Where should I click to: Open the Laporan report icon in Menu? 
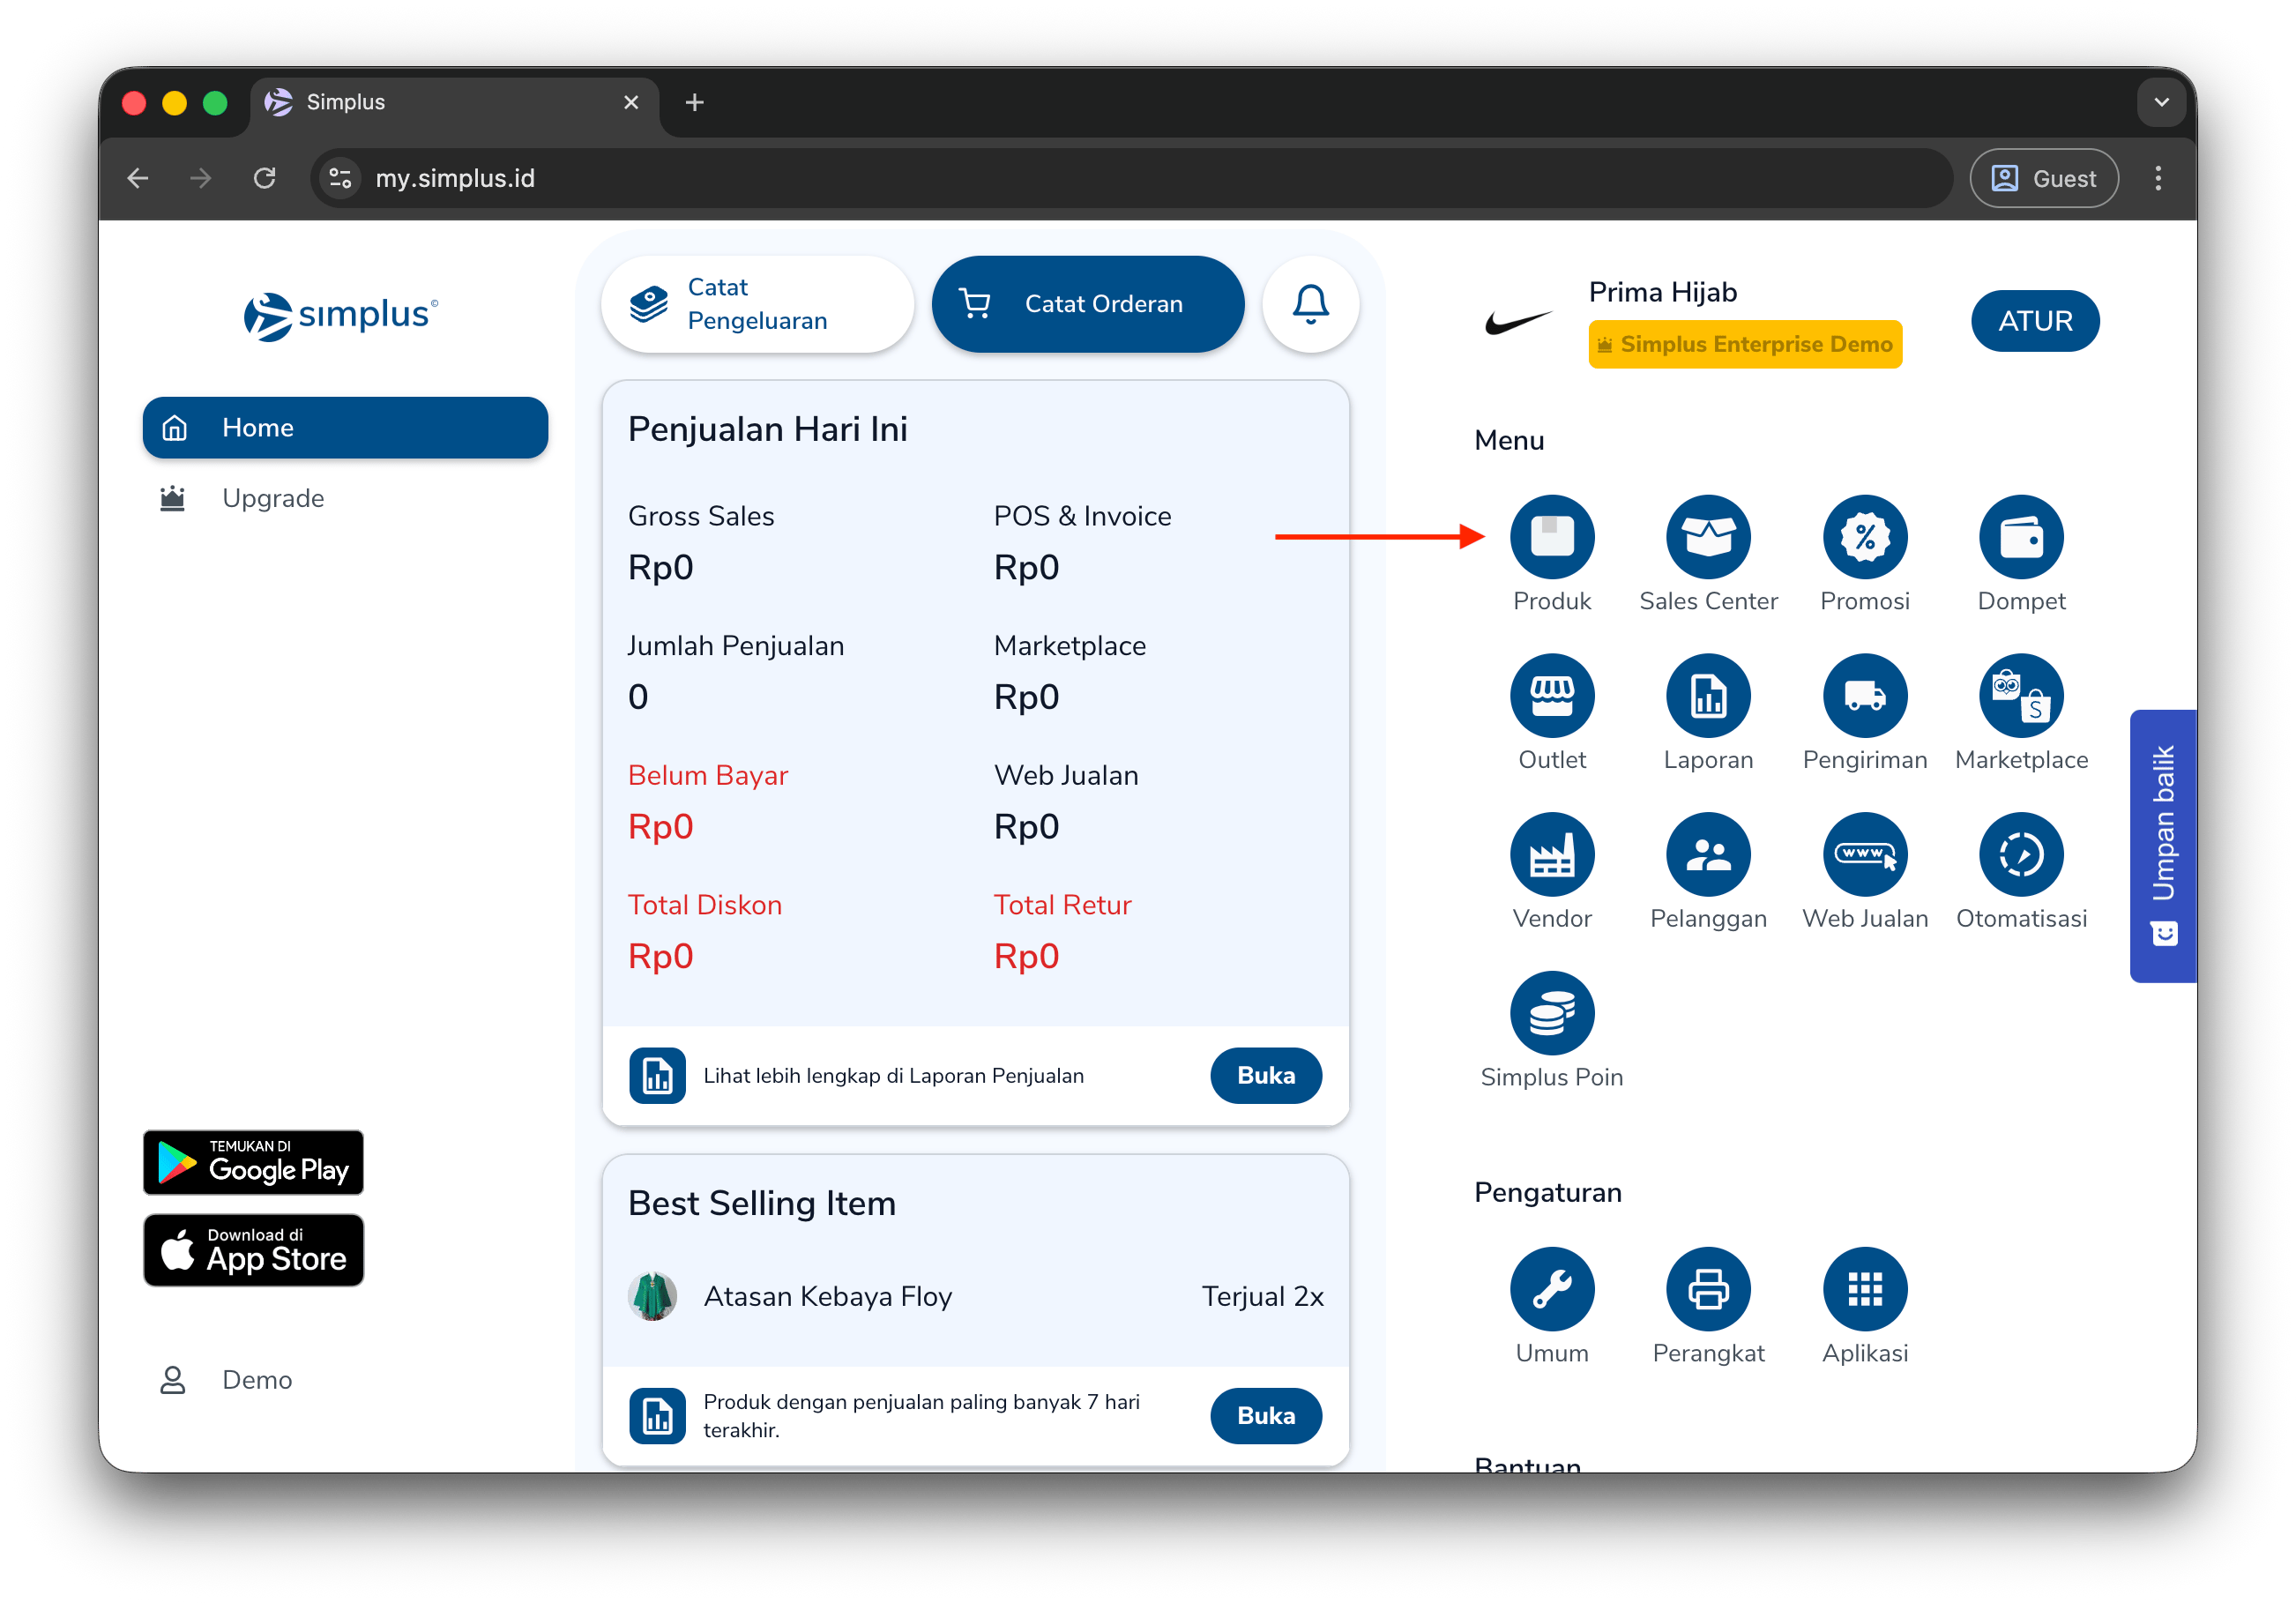click(1708, 696)
